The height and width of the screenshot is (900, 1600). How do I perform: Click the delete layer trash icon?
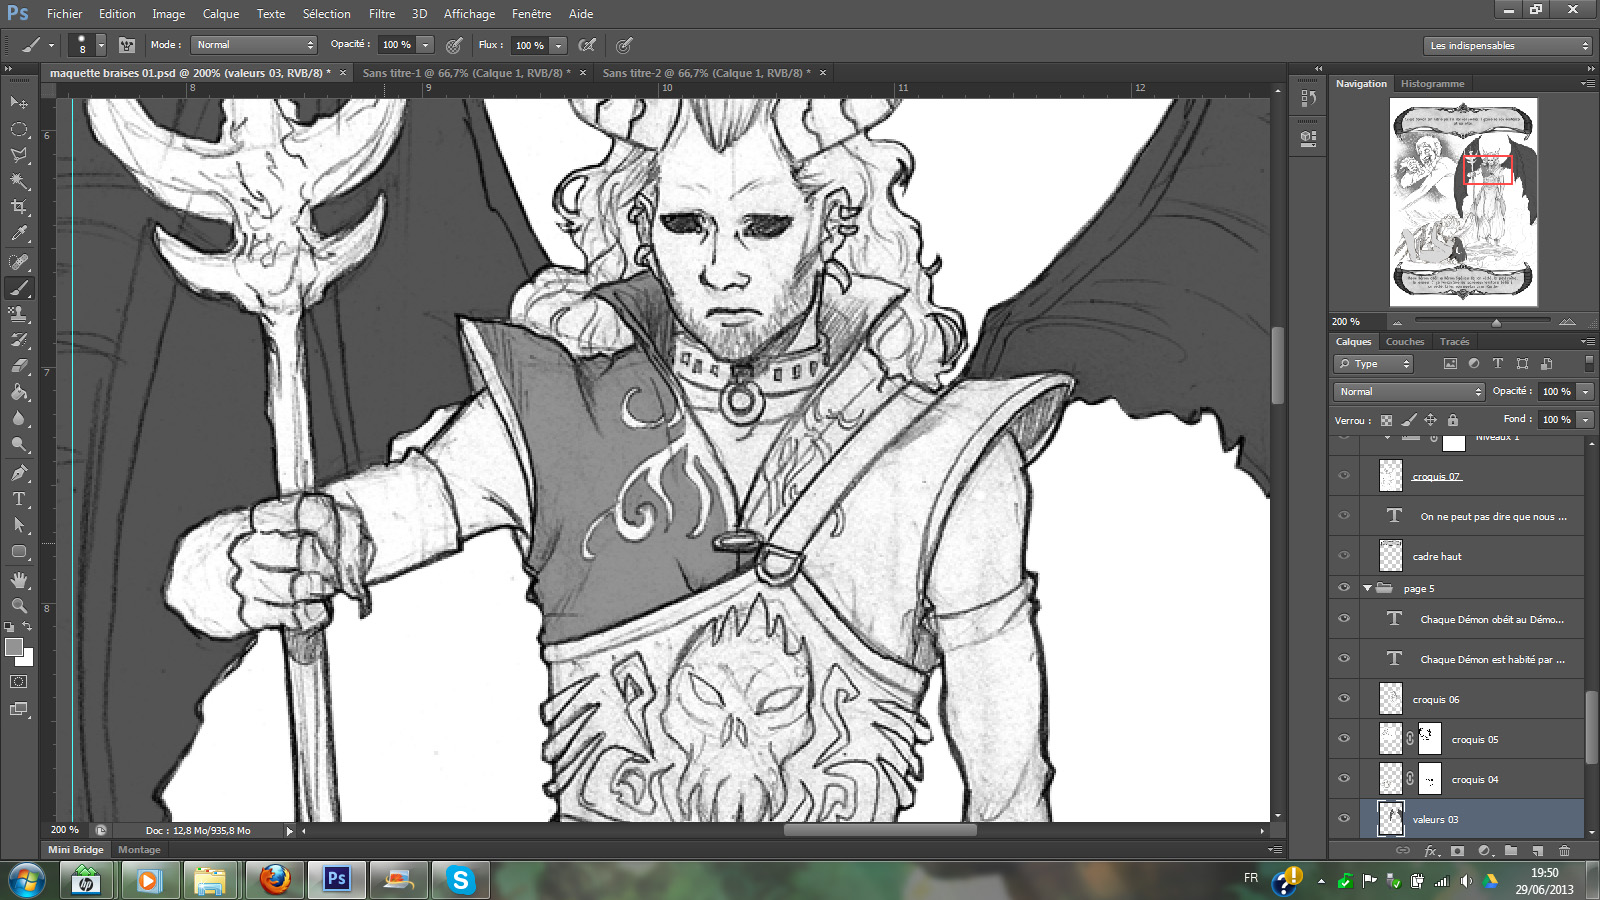coord(1564,851)
